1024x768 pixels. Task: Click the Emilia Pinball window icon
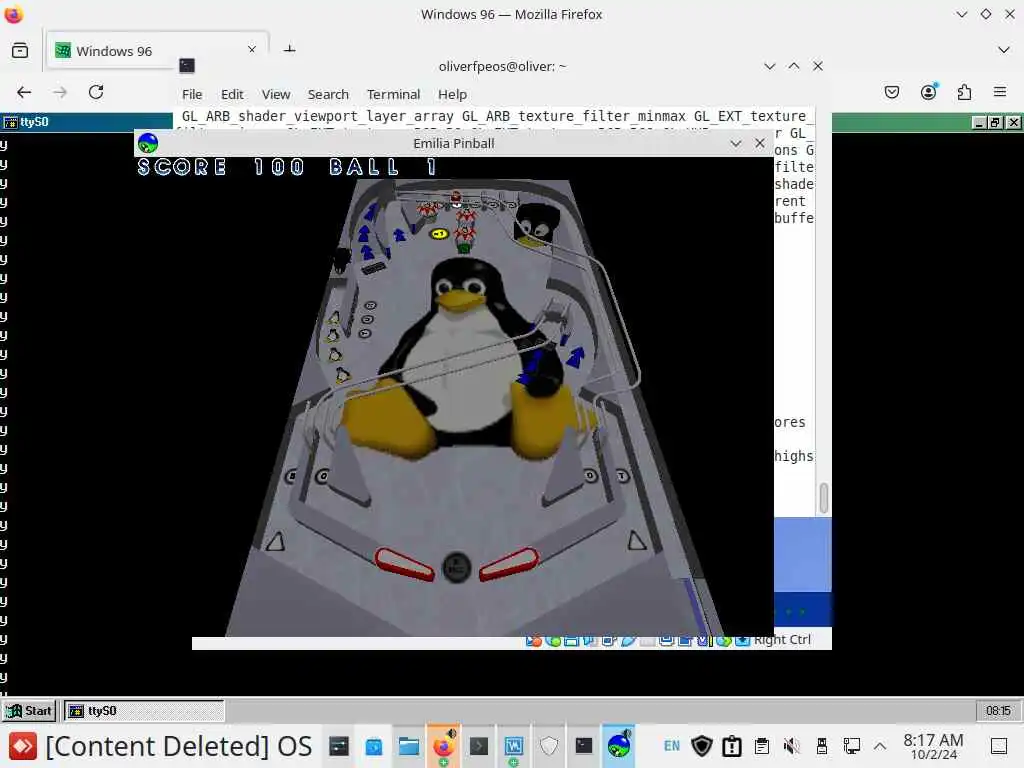coord(148,143)
